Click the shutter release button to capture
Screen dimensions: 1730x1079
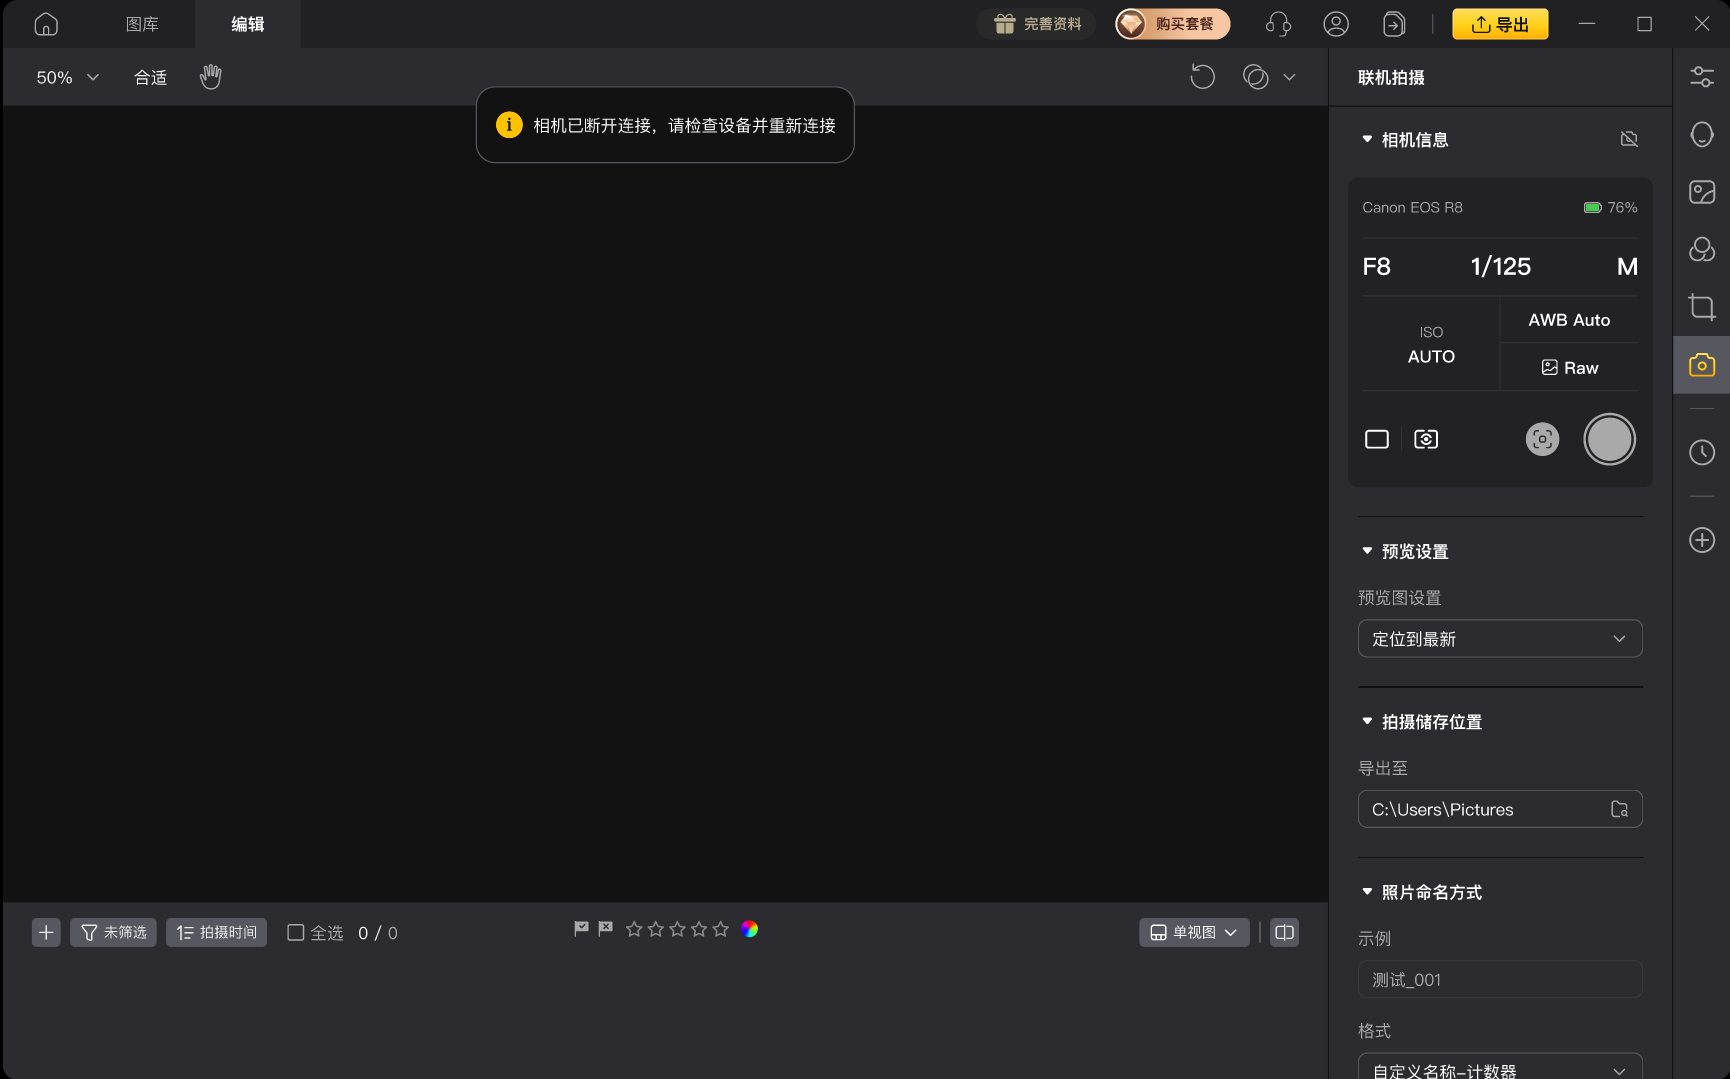point(1609,439)
